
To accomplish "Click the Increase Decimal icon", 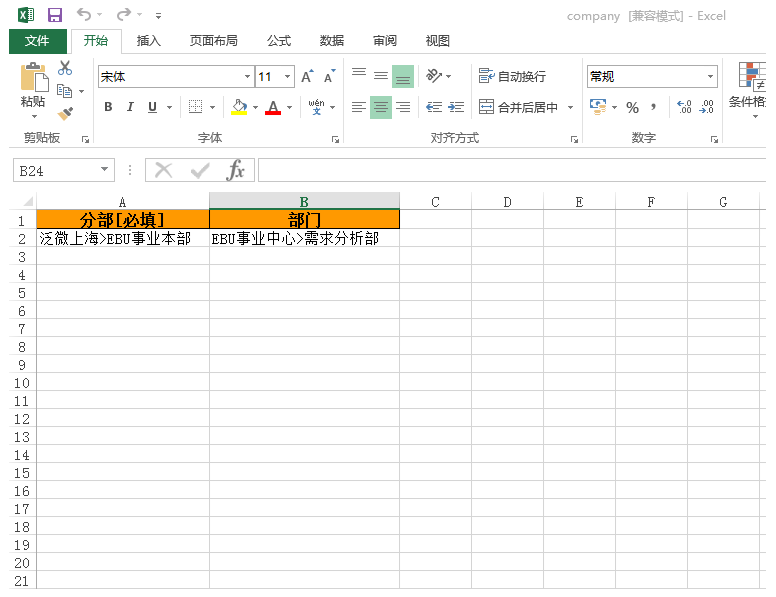I will point(684,107).
